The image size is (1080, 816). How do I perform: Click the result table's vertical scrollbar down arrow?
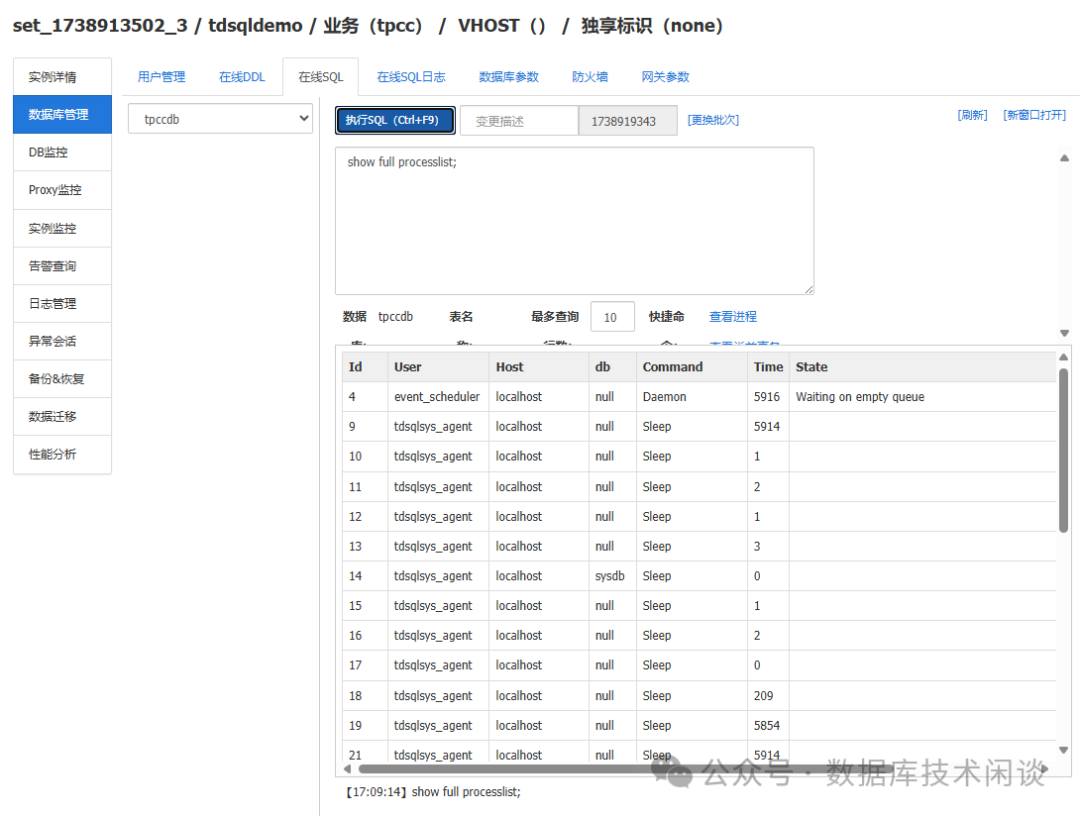coord(1063,749)
